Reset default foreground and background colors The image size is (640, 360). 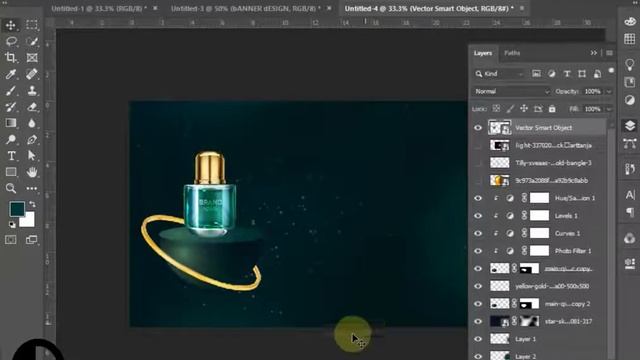click(x=12, y=224)
